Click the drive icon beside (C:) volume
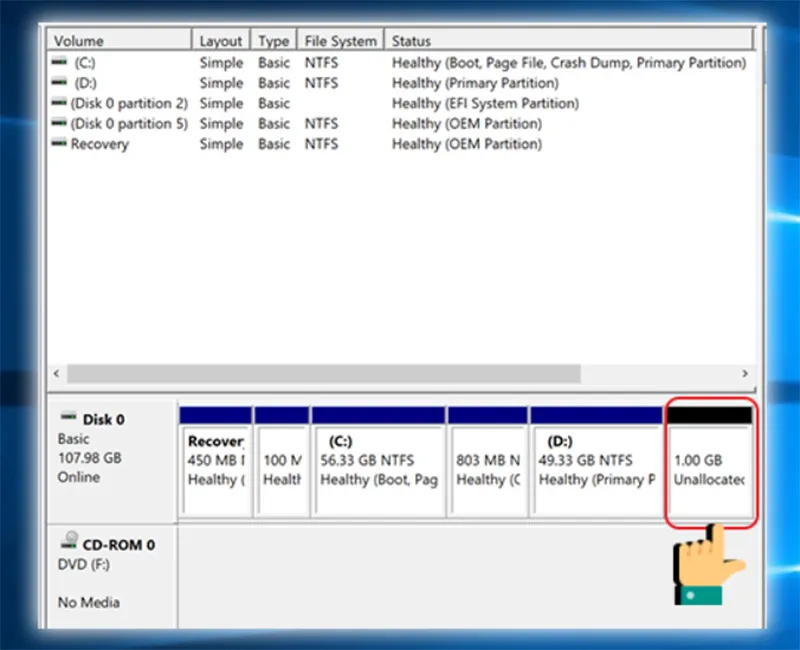Screen dimensions: 800x650 coord(59,62)
